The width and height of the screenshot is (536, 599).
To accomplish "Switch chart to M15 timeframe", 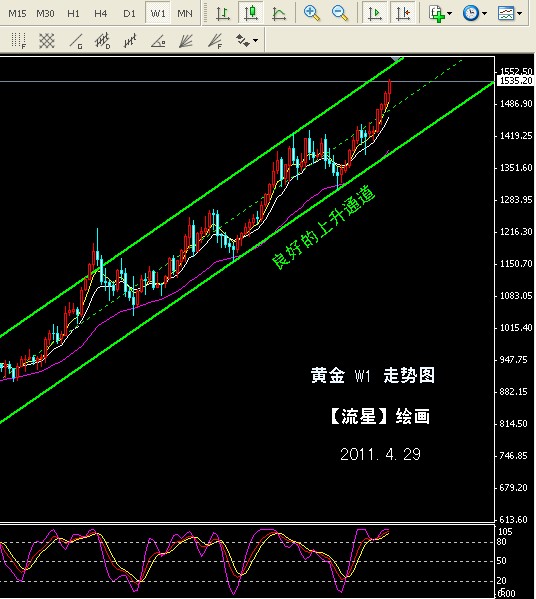I will (17, 14).
